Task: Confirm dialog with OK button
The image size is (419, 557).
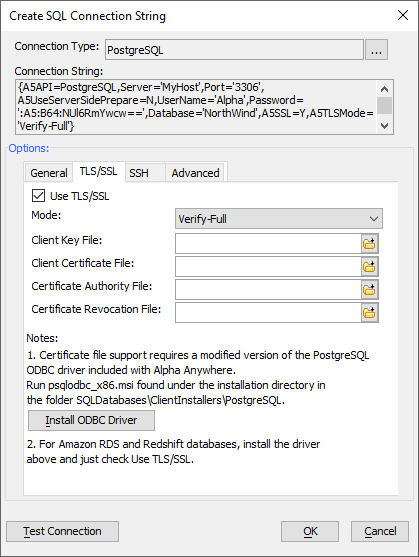Action: click(x=310, y=531)
